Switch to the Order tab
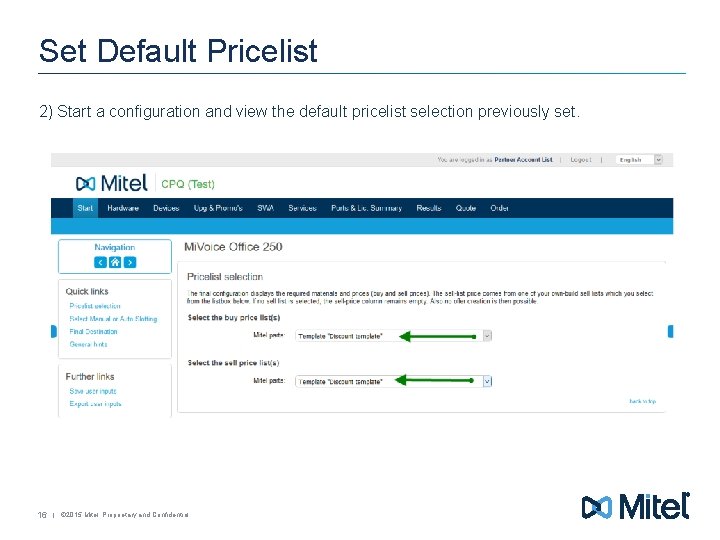Screen dimensions: 720x540 [499, 208]
